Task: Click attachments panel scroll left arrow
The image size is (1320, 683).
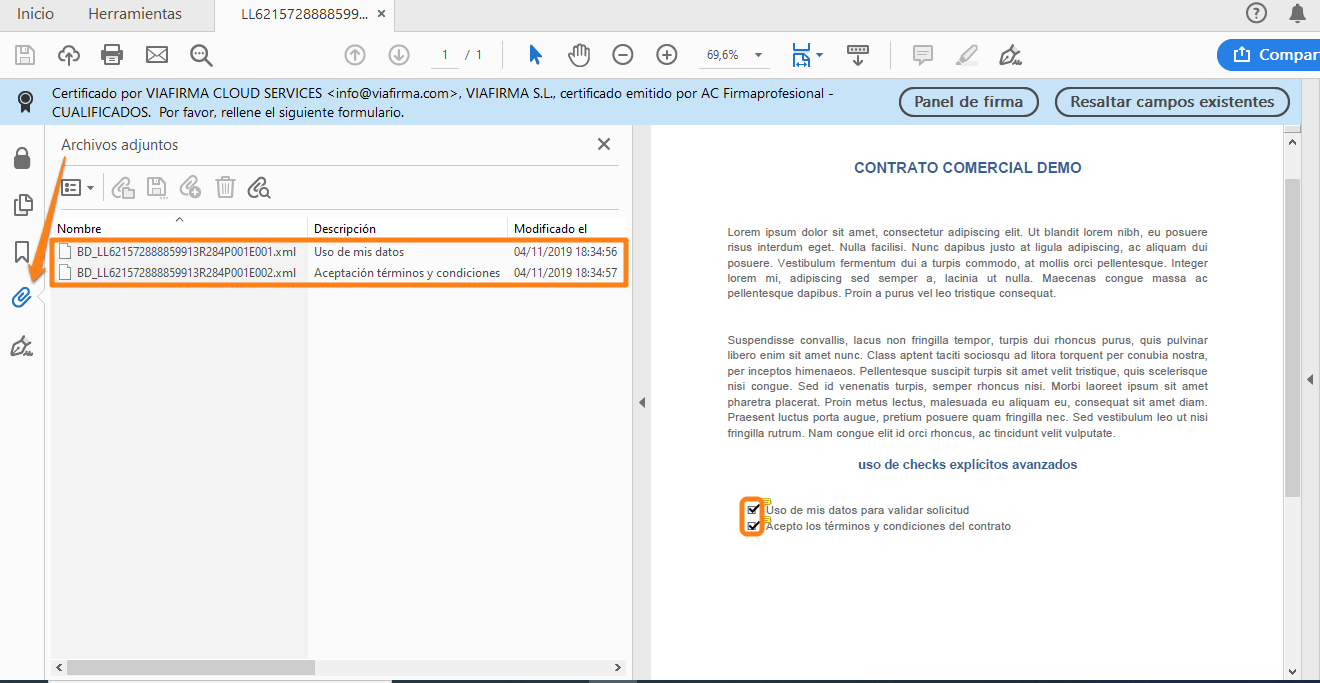Action: [x=60, y=667]
